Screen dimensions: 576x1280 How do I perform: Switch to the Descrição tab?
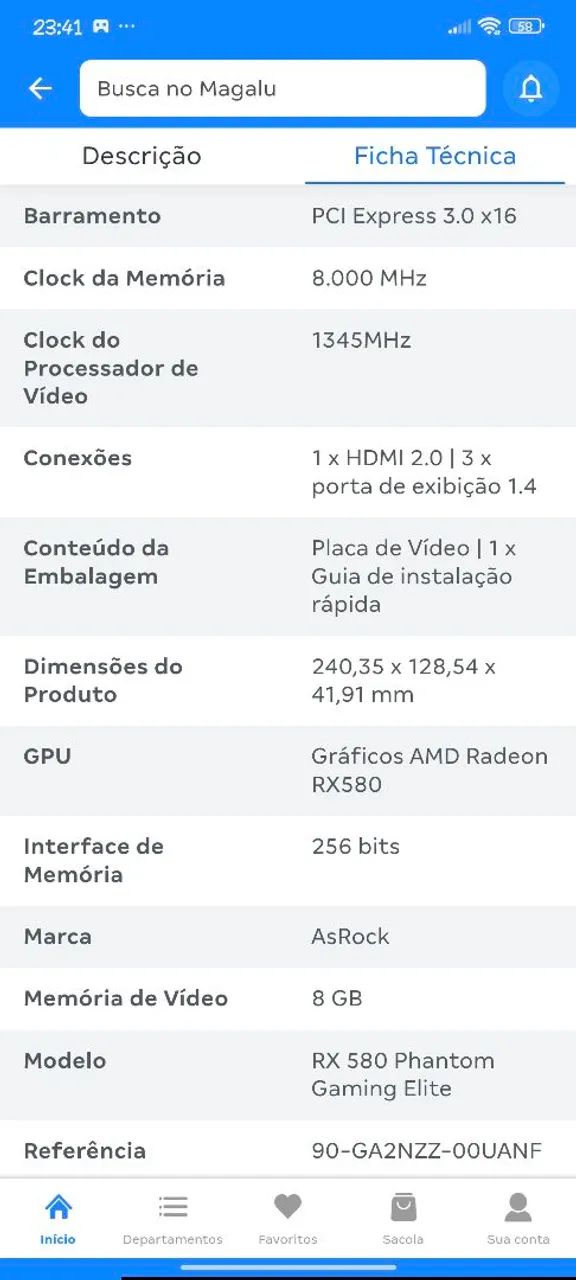tap(141, 156)
